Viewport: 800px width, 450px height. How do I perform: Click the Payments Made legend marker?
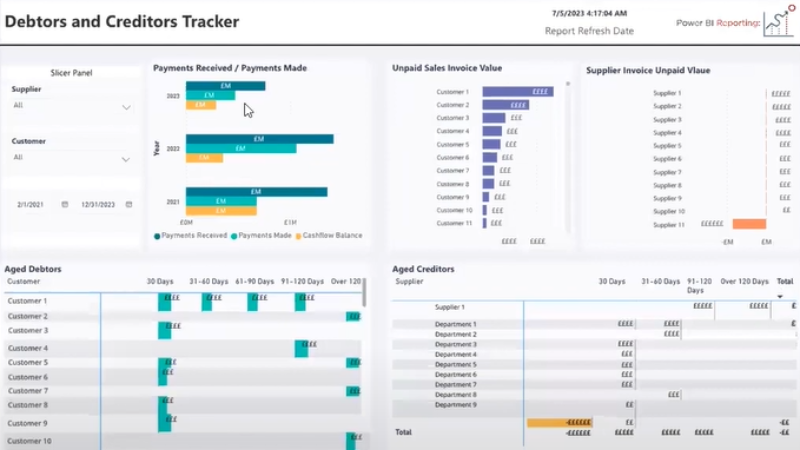pyautogui.click(x=234, y=236)
